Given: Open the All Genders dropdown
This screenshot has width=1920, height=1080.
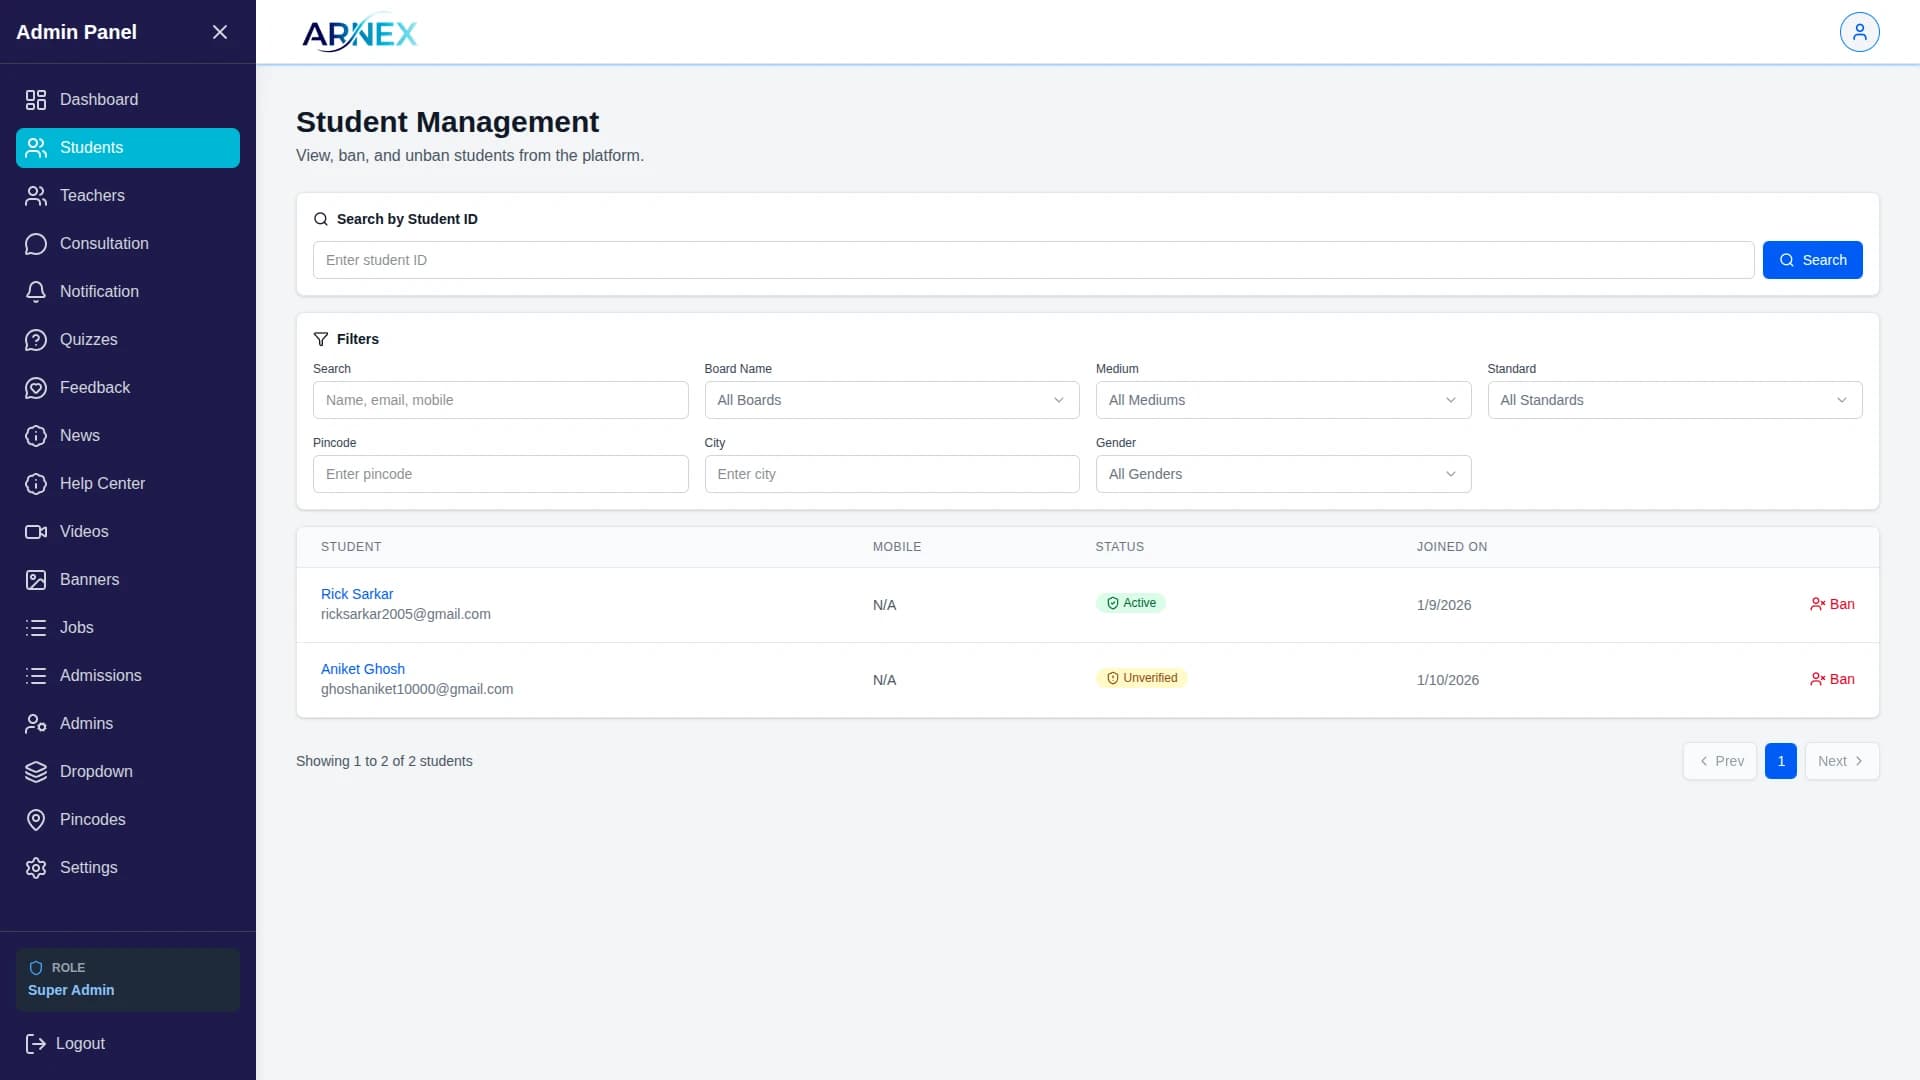Looking at the screenshot, I should pyautogui.click(x=1282, y=474).
